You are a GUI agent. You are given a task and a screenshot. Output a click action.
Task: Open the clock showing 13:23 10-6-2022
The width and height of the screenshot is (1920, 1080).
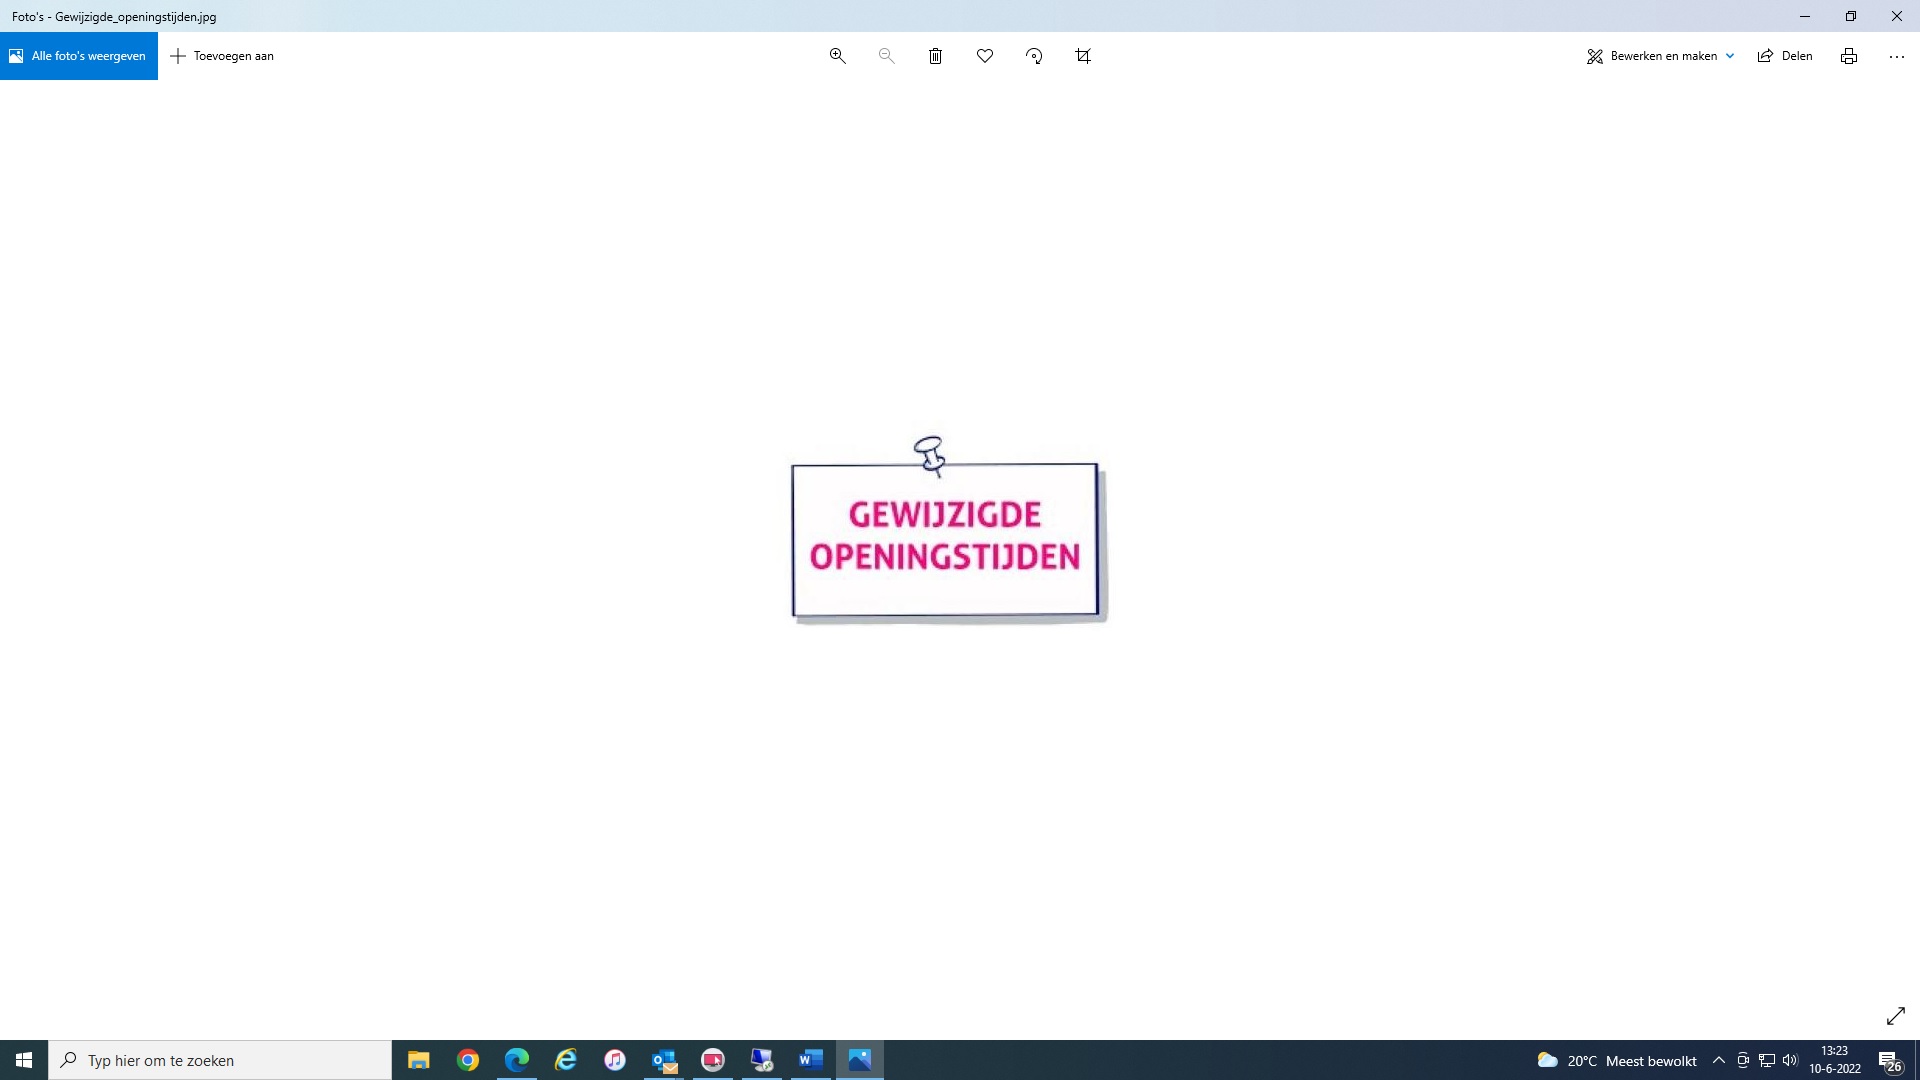[x=1835, y=1060]
